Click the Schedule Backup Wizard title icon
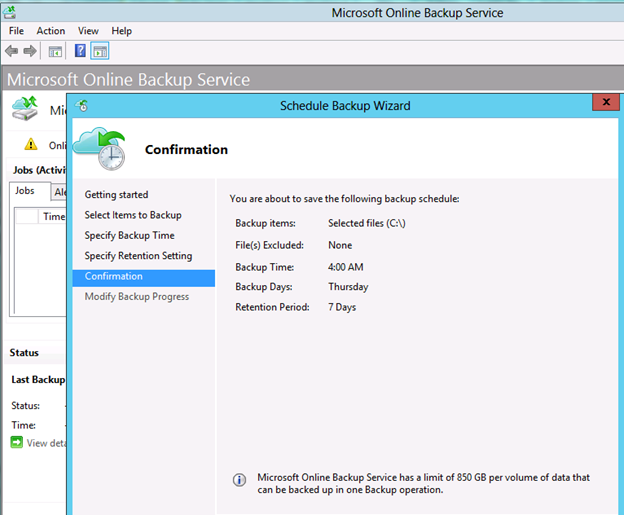The width and height of the screenshot is (624, 515). pos(82,105)
